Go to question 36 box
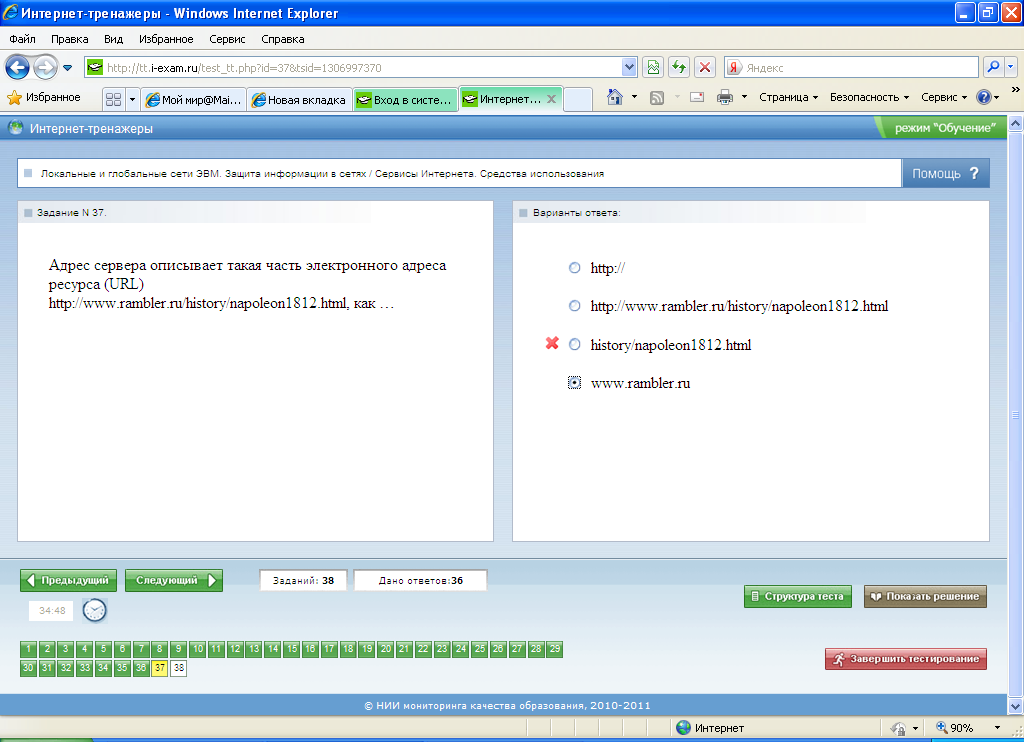The image size is (1024, 742). 141,668
